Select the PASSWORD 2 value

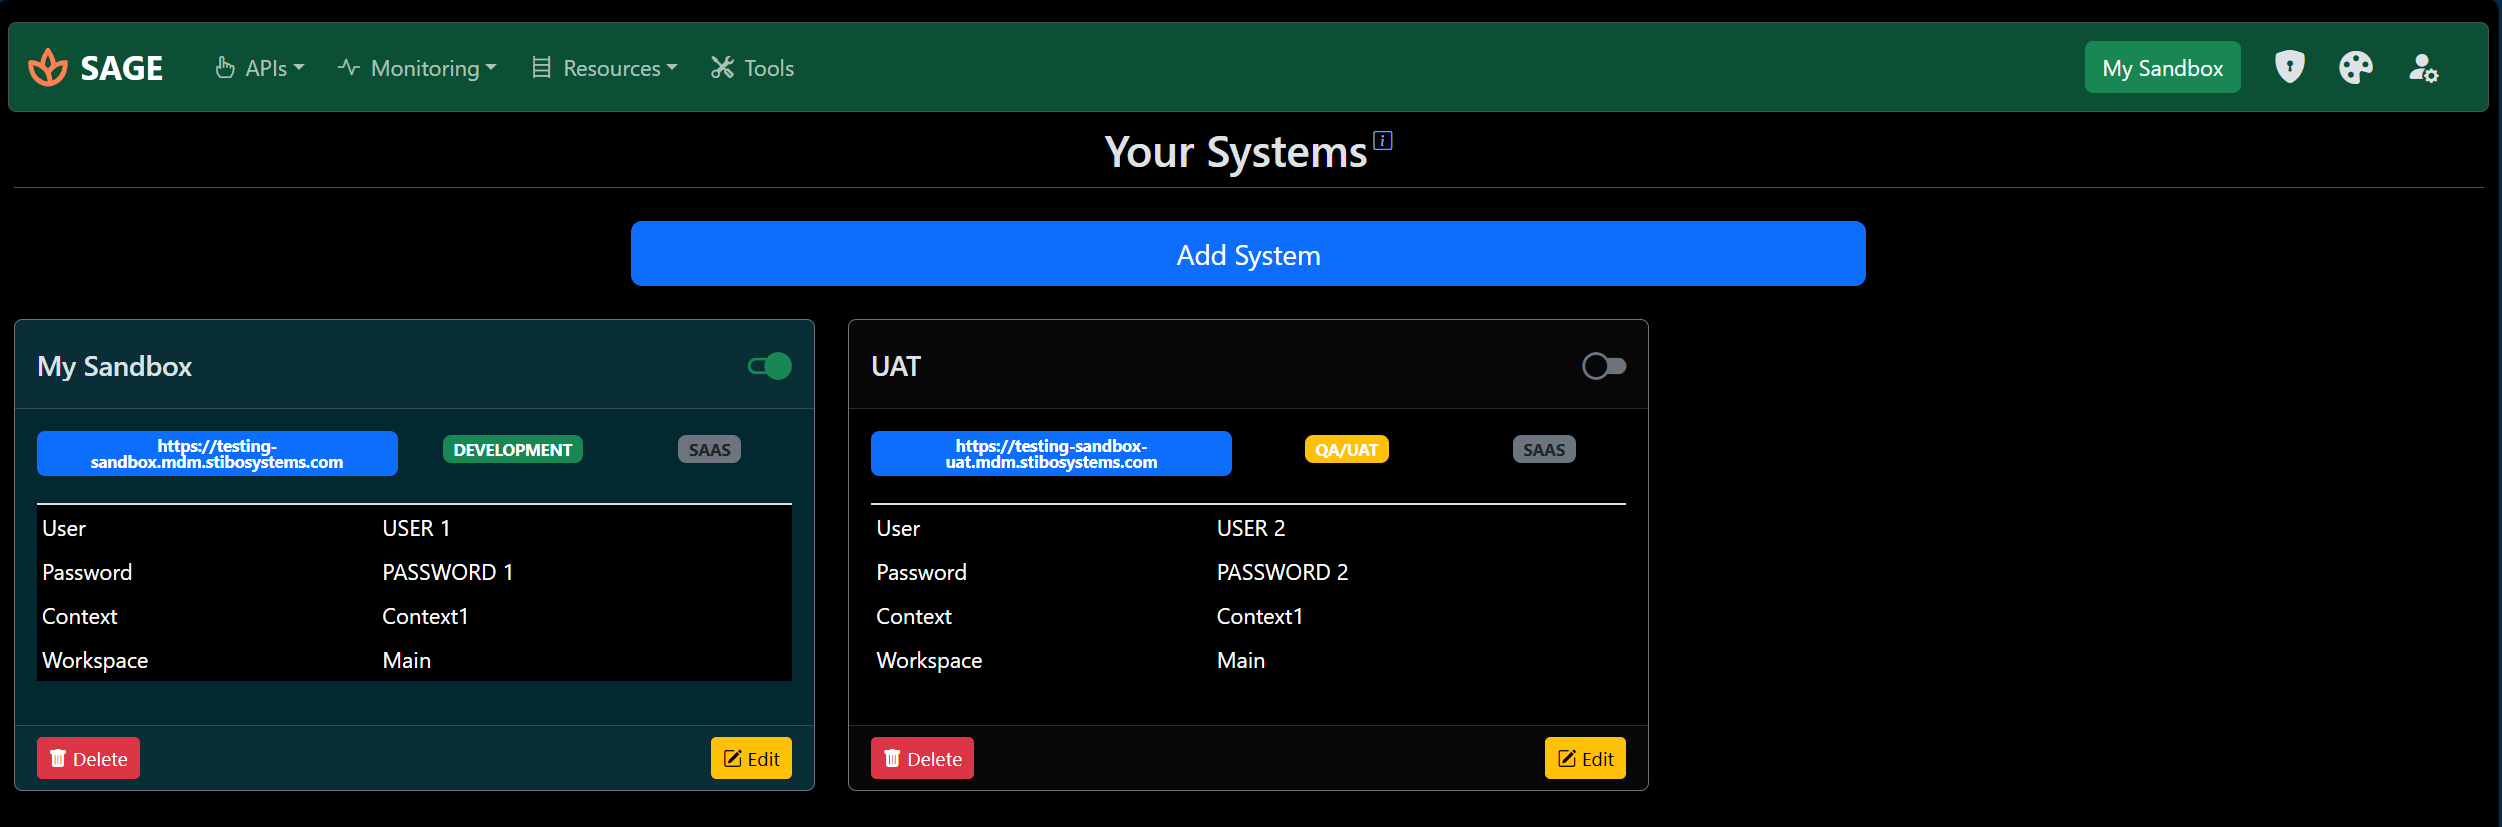coord(1282,572)
